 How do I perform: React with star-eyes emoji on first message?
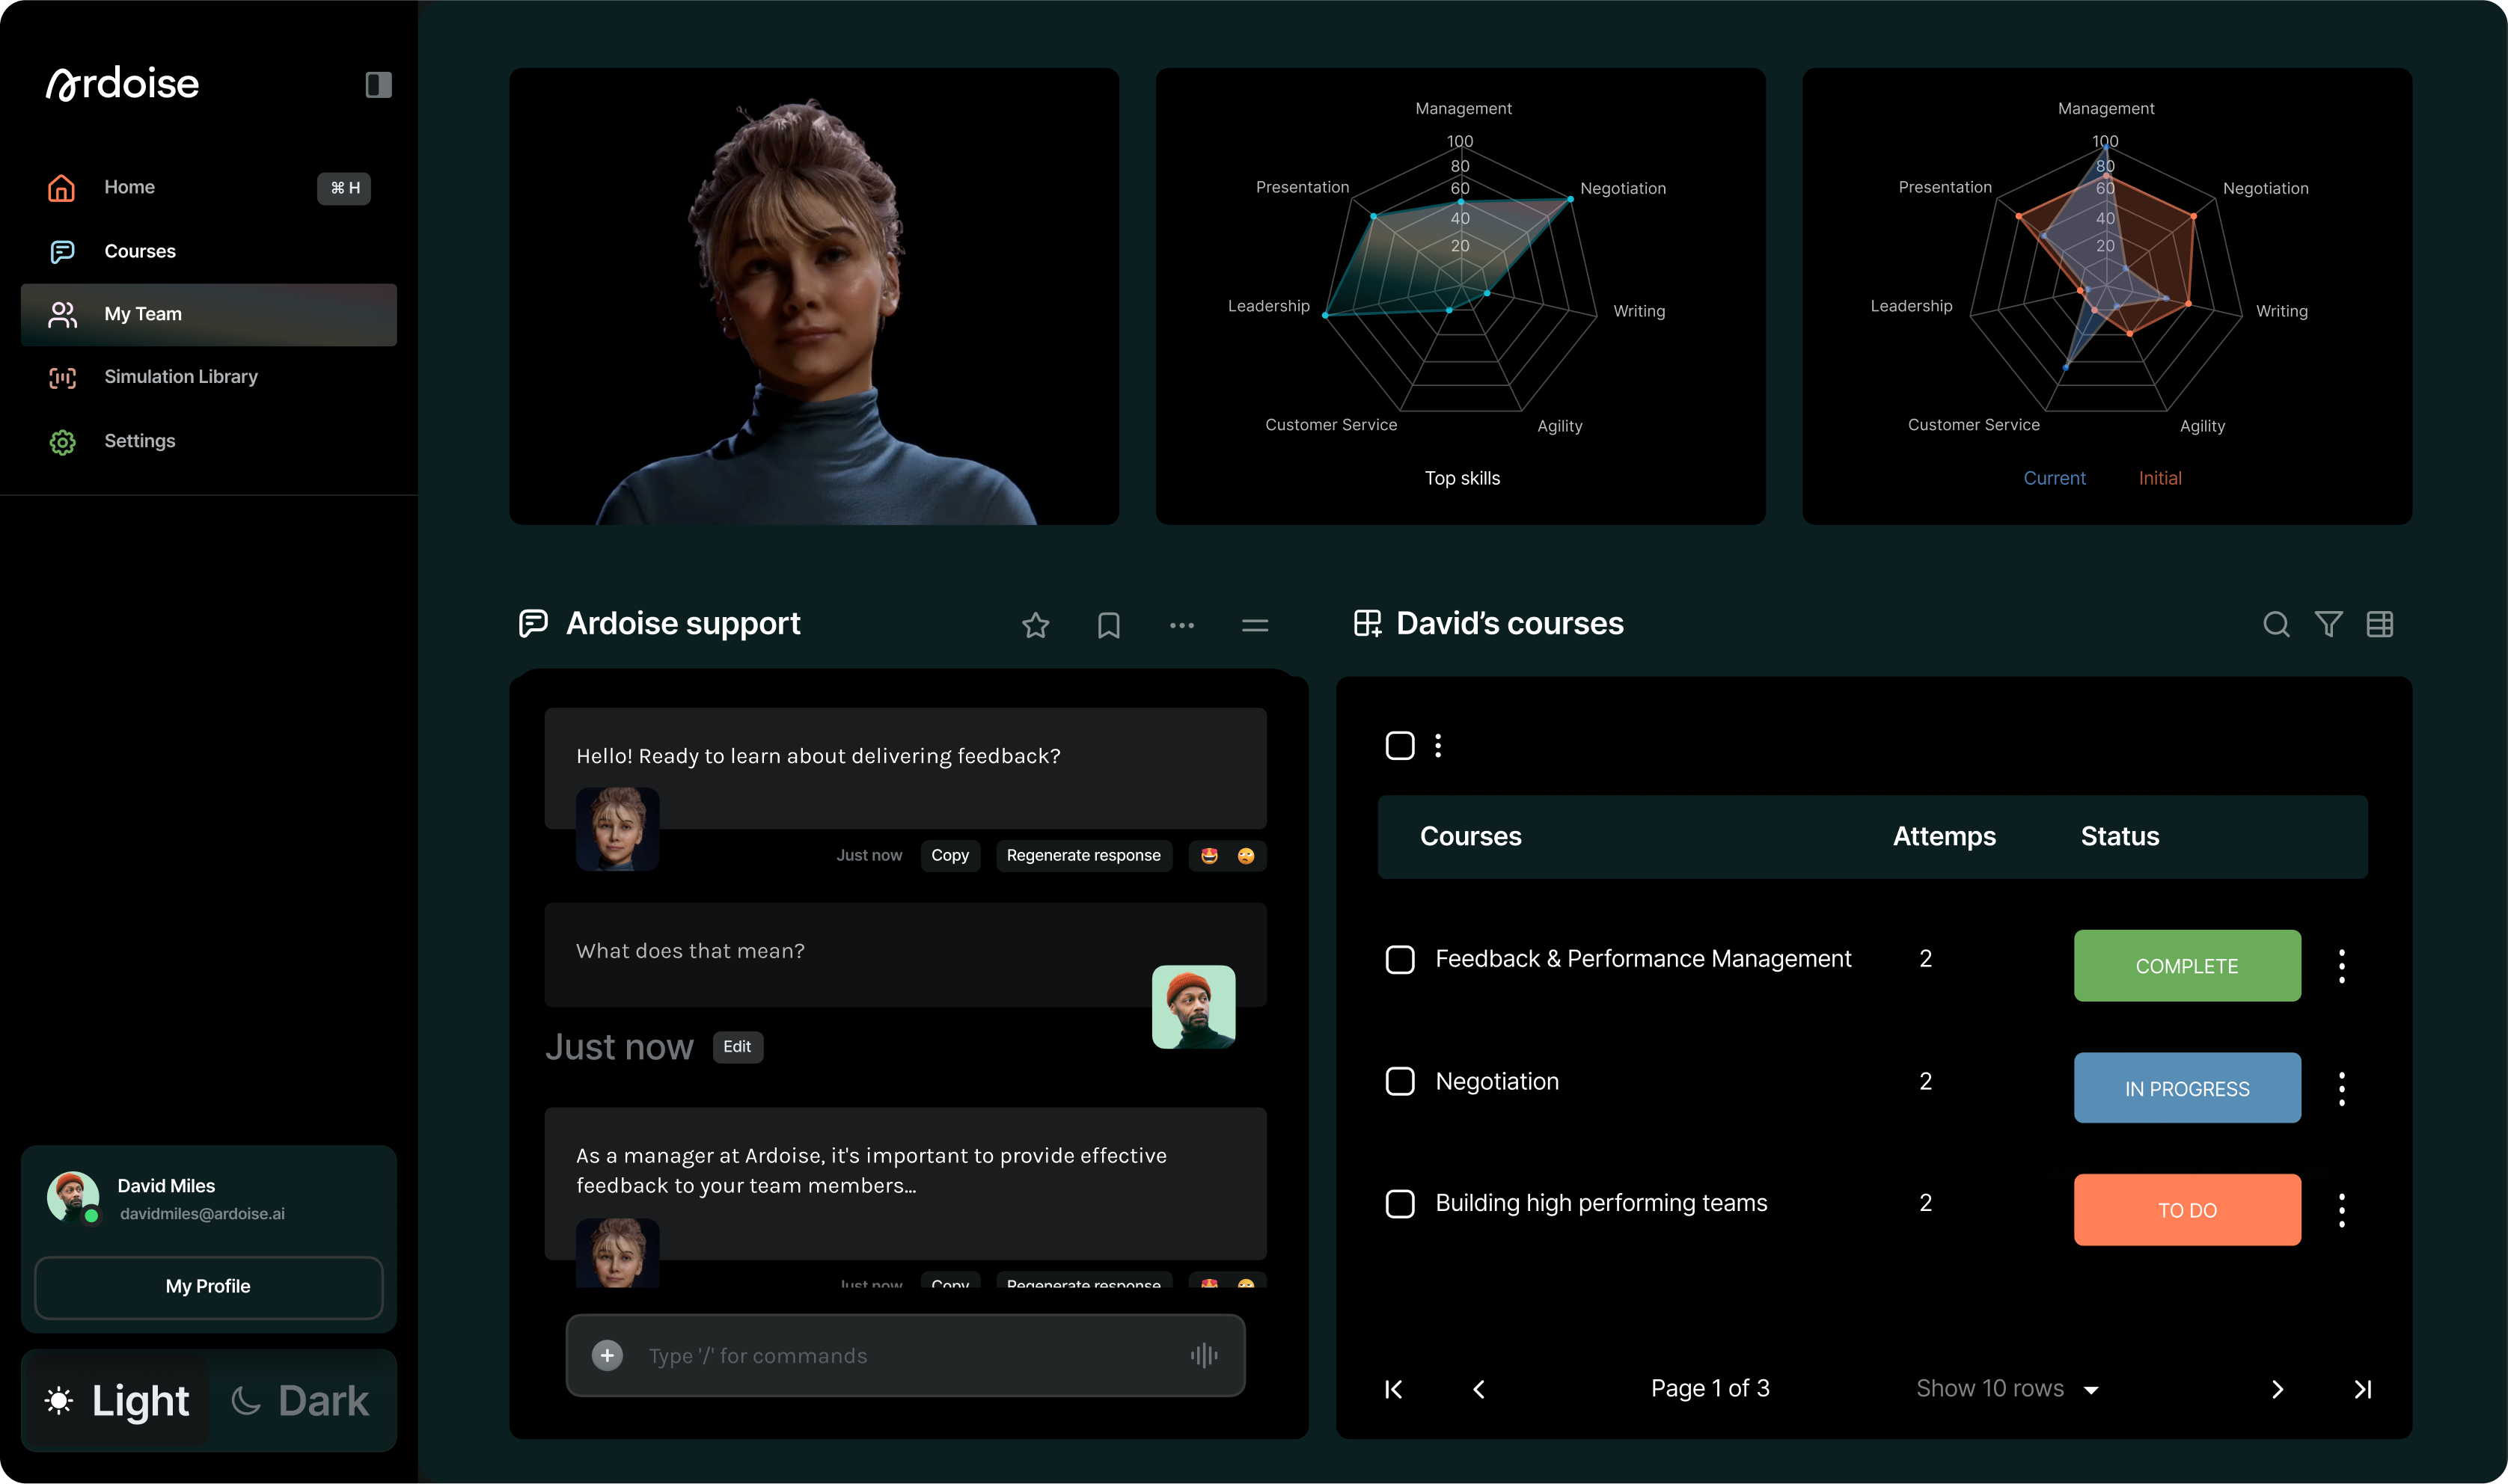pyautogui.click(x=1209, y=856)
